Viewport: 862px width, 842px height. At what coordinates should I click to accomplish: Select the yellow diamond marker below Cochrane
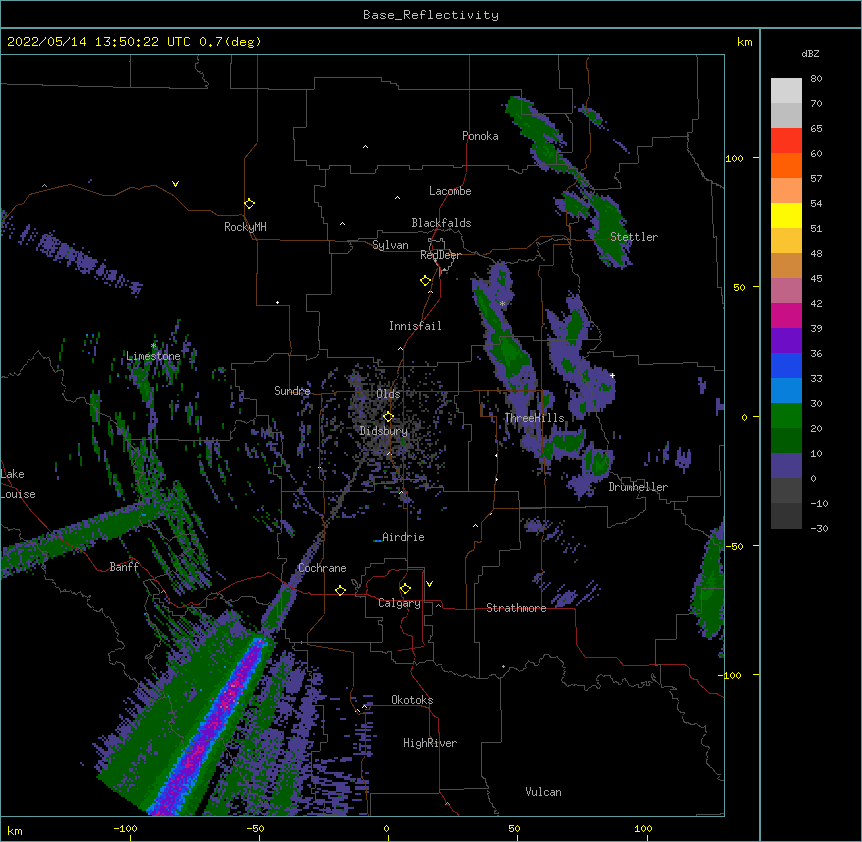point(340,590)
